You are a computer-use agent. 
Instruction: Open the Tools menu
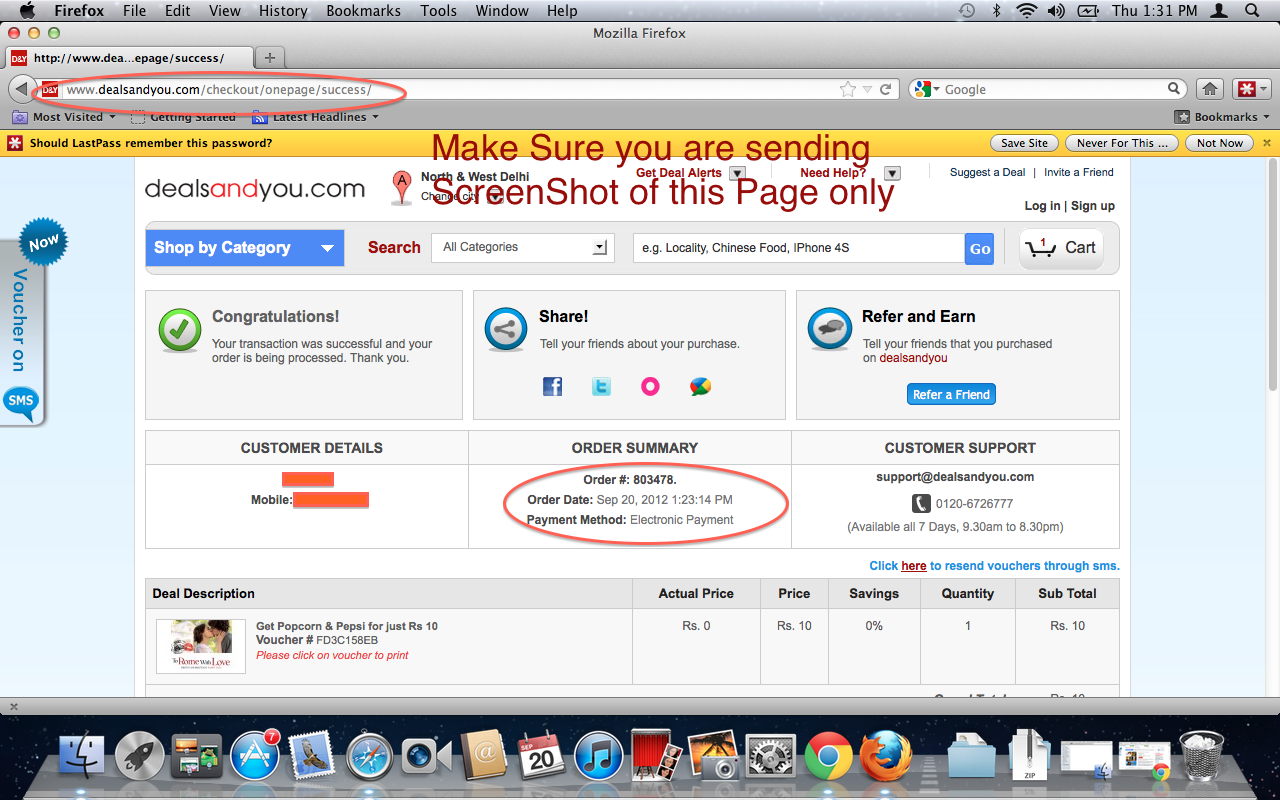coord(438,11)
